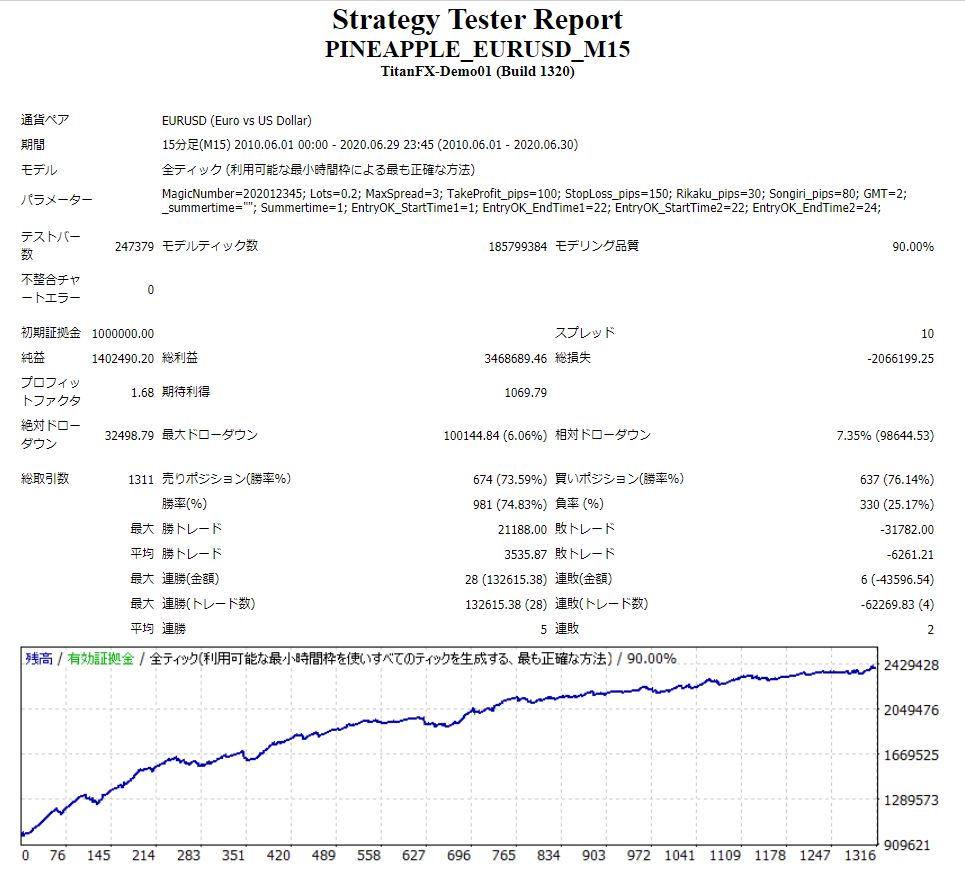Click the largest profit trade 21188.00
Viewport: 965px width, 871px height.
[x=523, y=529]
